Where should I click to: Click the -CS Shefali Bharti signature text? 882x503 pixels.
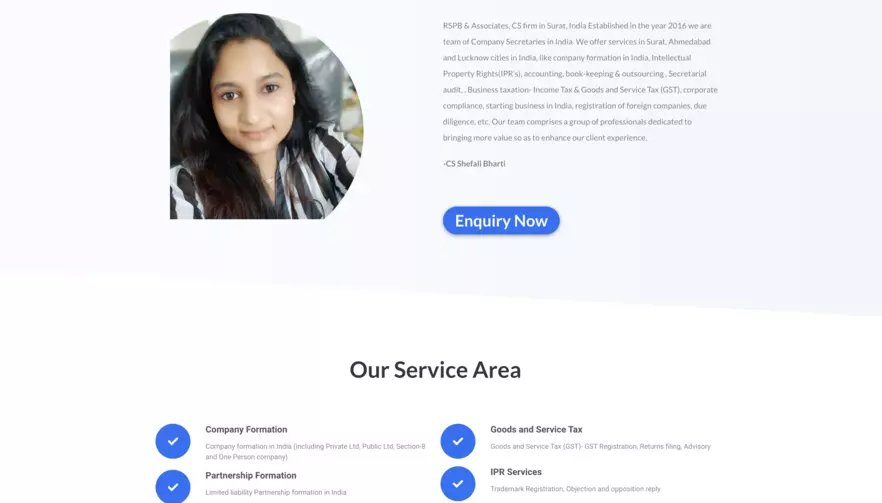(x=474, y=164)
